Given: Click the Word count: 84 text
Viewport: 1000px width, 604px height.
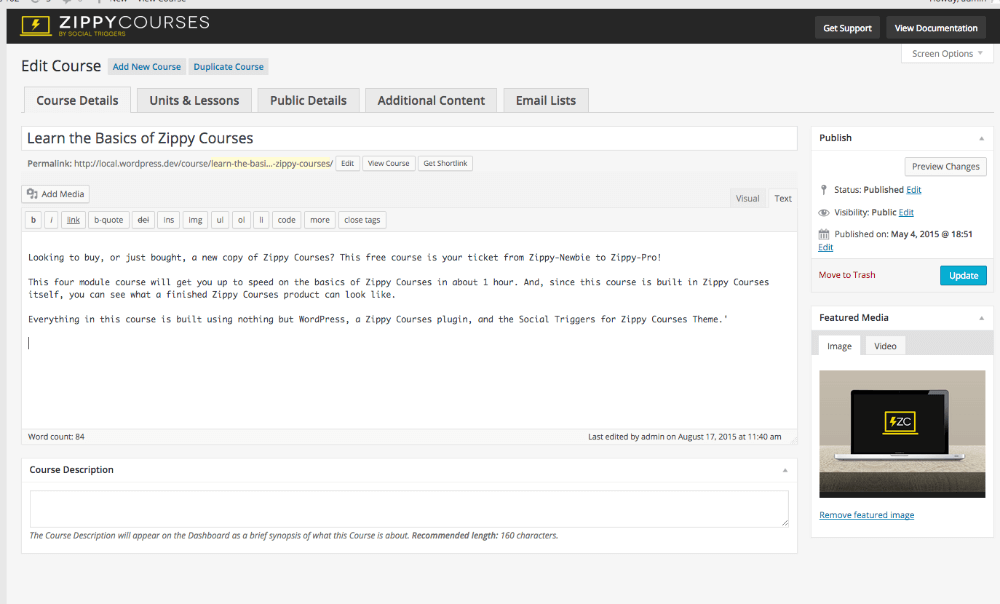Looking at the screenshot, I should (x=56, y=437).
